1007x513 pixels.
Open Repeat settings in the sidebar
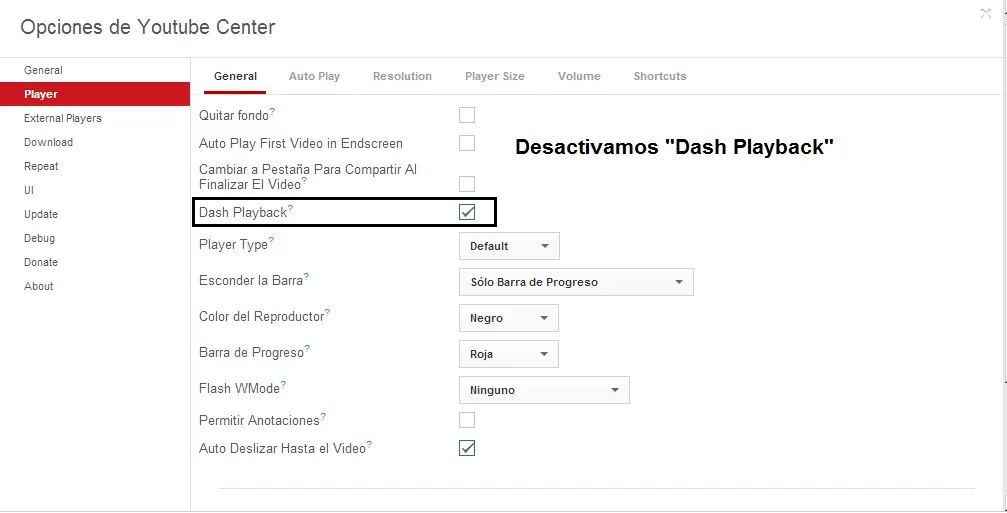95,166
